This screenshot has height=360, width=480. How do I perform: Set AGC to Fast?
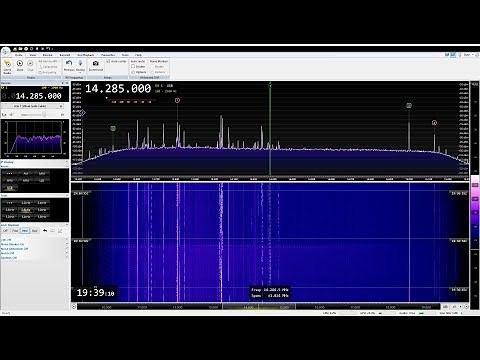tap(15, 231)
